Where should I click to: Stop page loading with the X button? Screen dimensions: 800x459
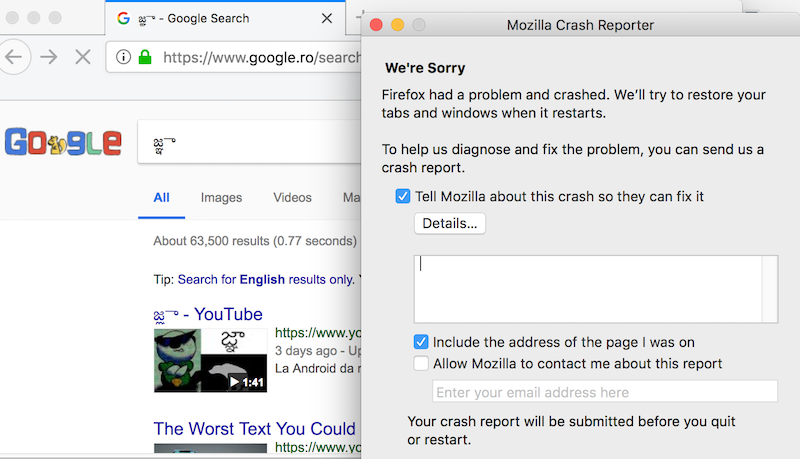[83, 57]
